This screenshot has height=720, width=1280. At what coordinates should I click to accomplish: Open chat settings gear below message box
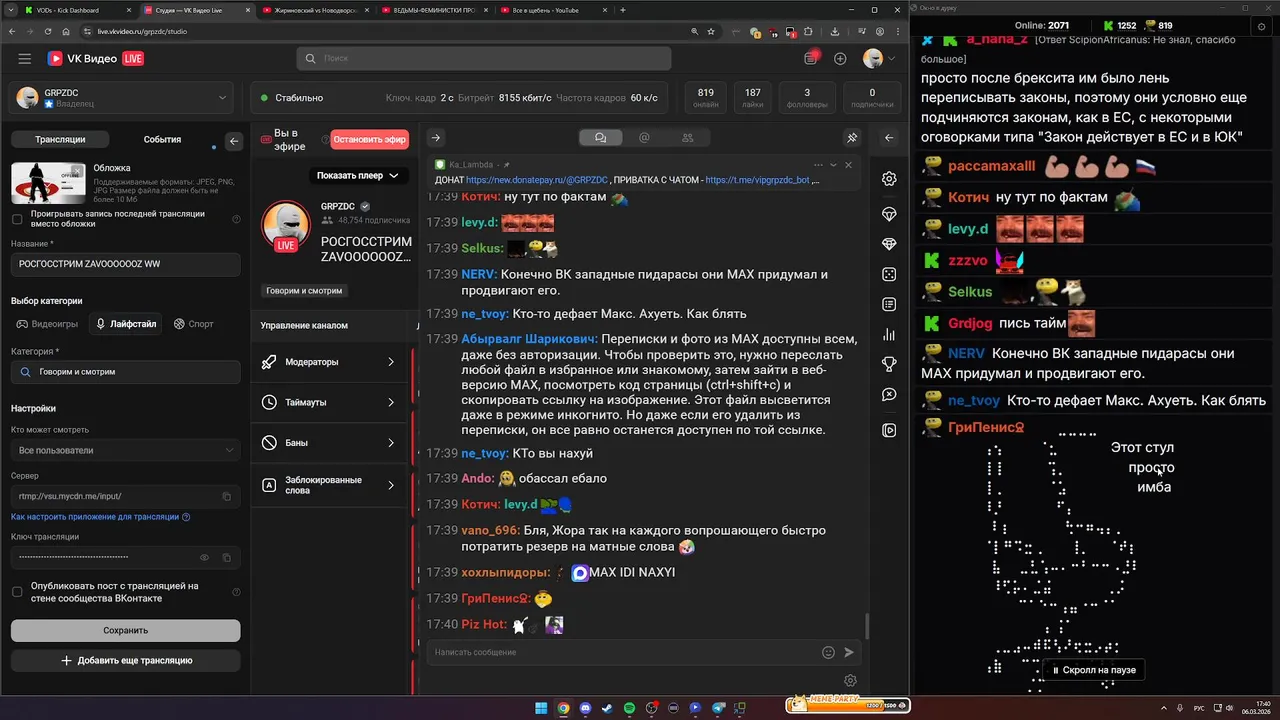[x=851, y=681]
